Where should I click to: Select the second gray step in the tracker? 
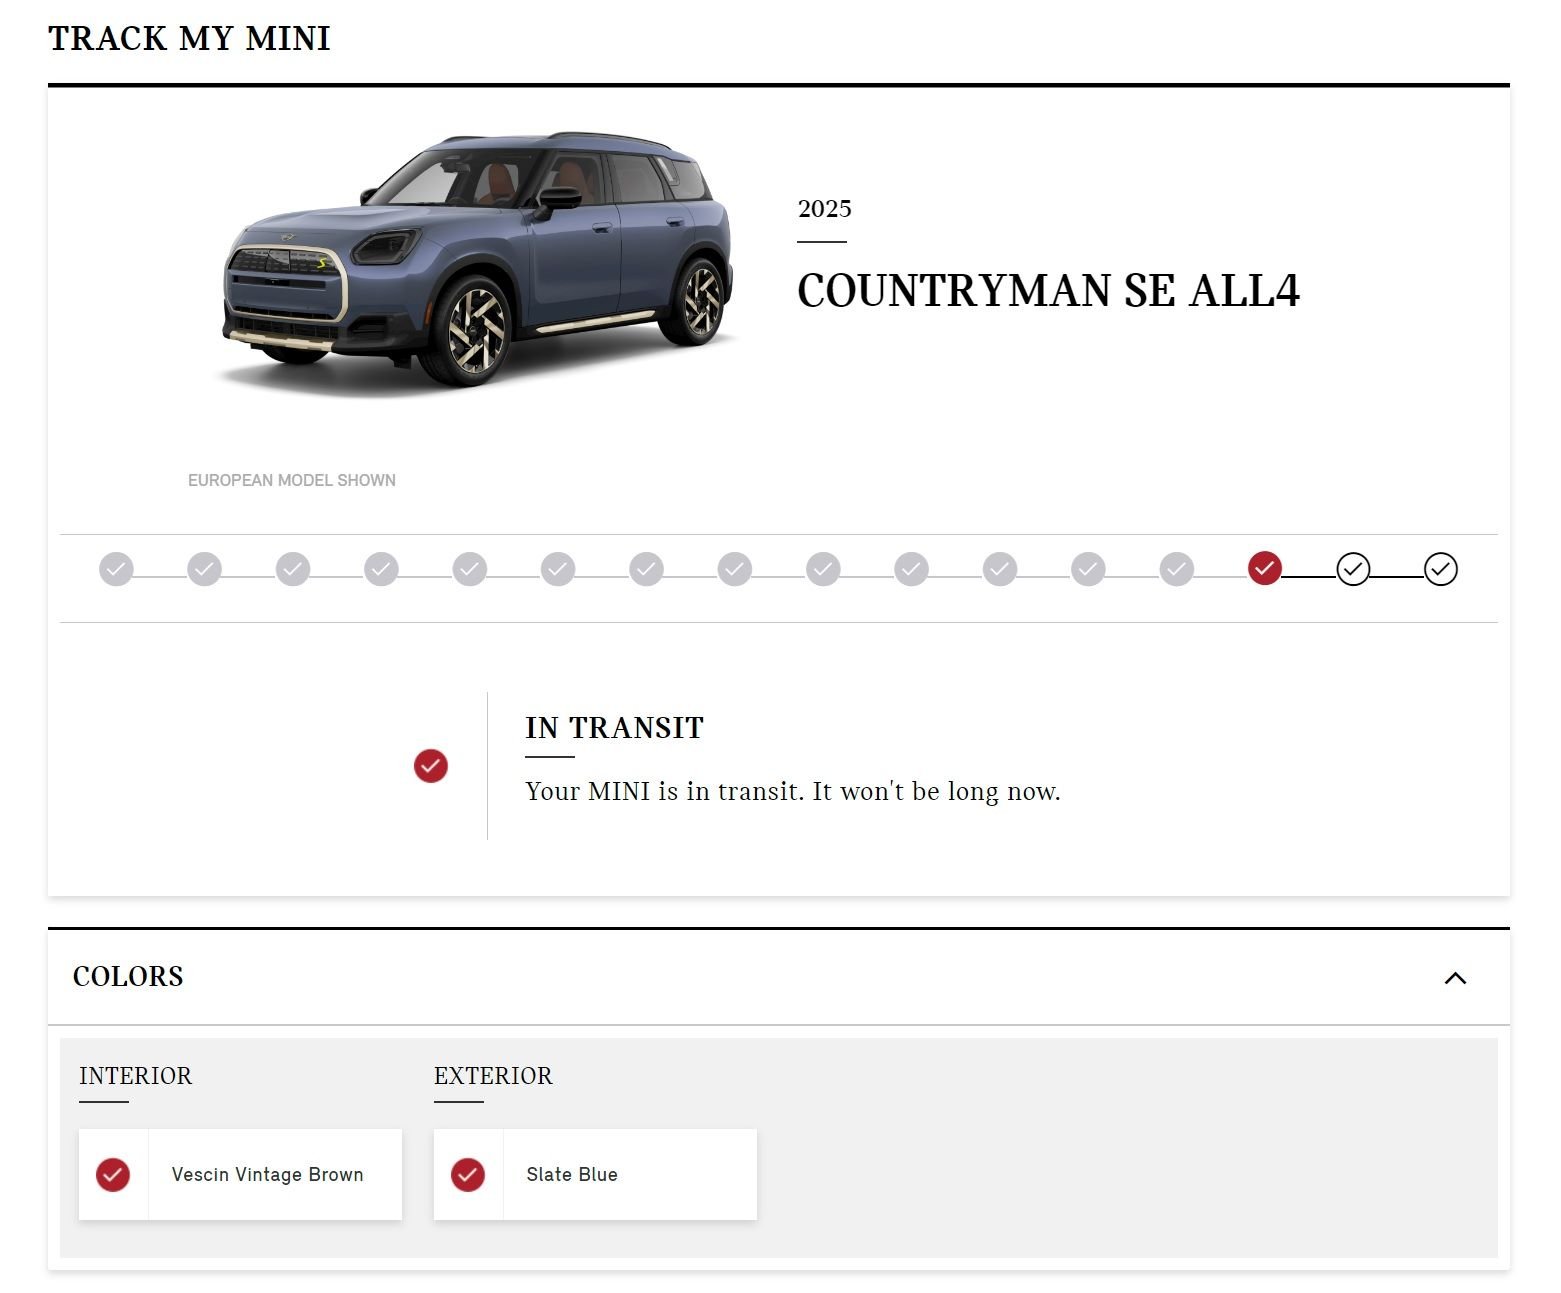tap(204, 569)
